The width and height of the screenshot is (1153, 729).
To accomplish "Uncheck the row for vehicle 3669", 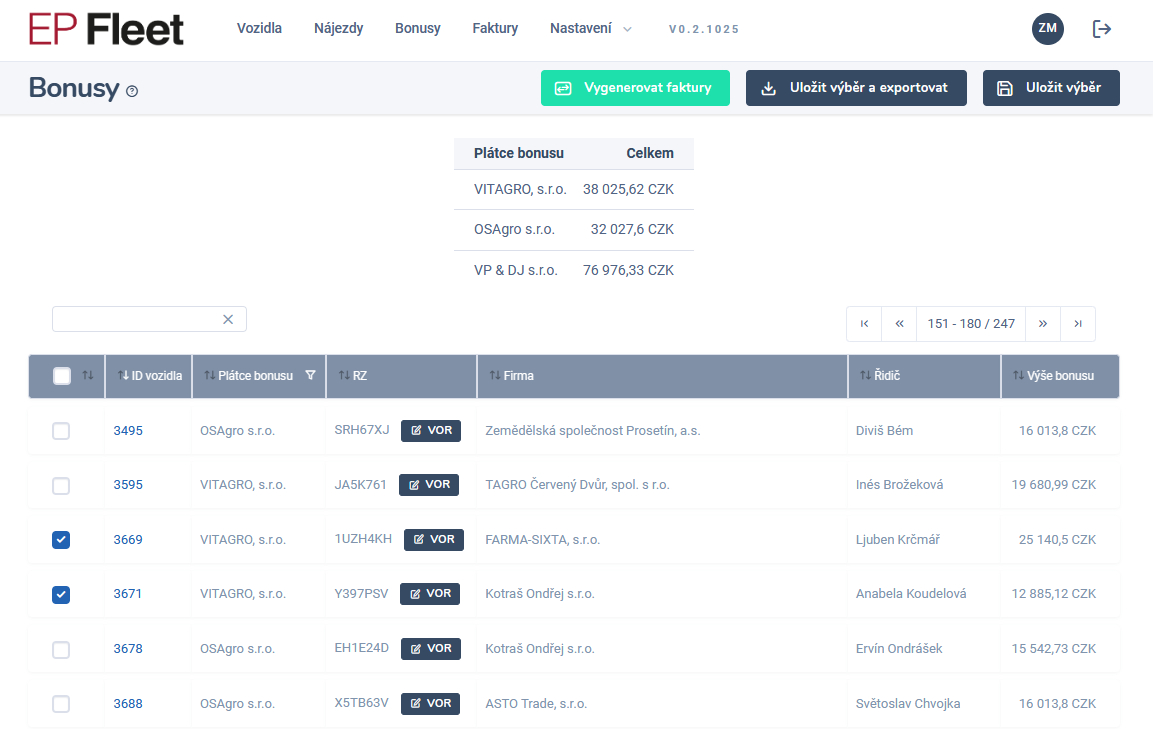I will tap(61, 540).
